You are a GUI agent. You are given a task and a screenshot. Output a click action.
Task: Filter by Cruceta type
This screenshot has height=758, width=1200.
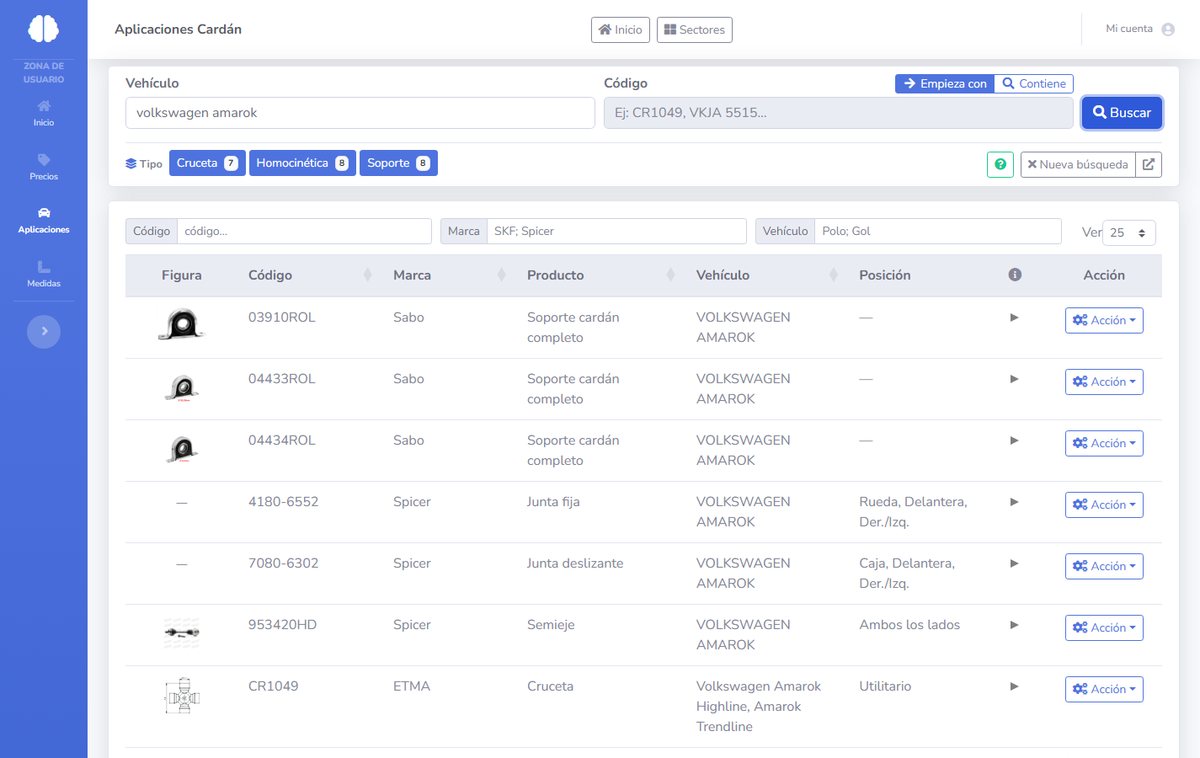click(x=207, y=163)
